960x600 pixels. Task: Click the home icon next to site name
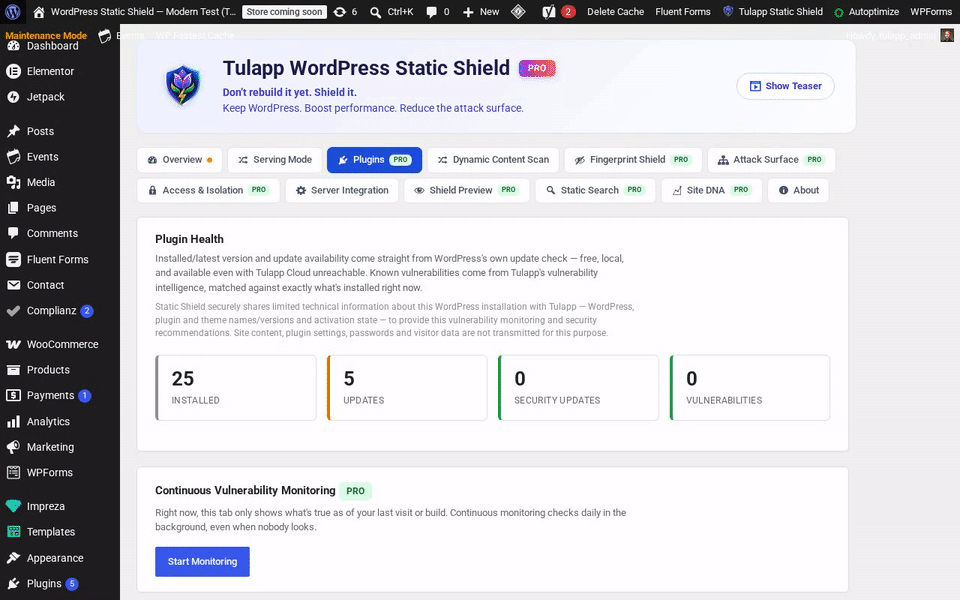click(x=39, y=12)
